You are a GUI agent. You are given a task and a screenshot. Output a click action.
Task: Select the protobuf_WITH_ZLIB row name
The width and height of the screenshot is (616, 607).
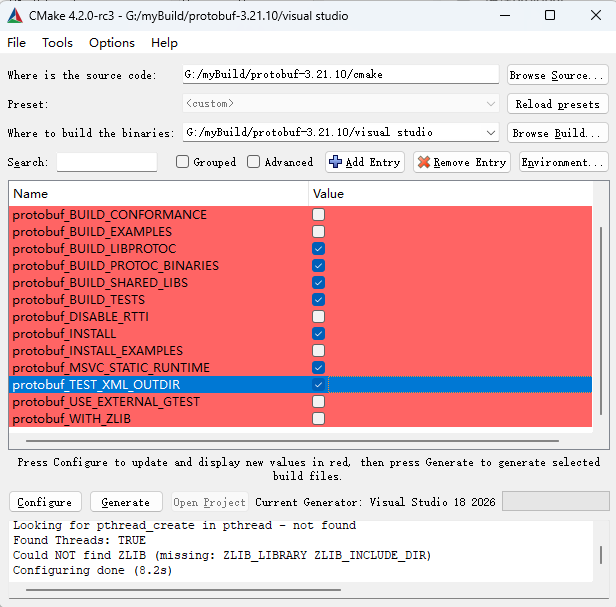click(72, 418)
